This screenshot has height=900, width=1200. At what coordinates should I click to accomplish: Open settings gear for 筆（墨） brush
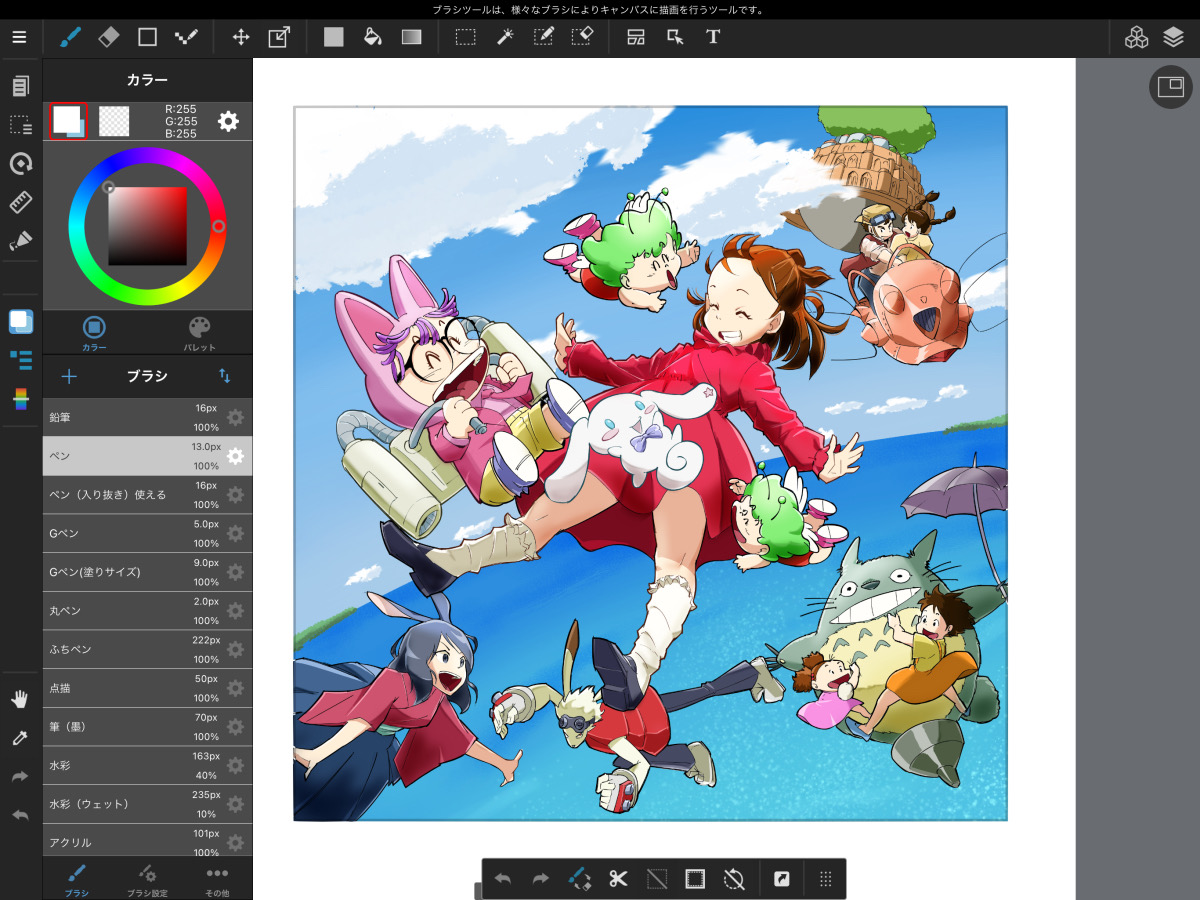point(235,727)
